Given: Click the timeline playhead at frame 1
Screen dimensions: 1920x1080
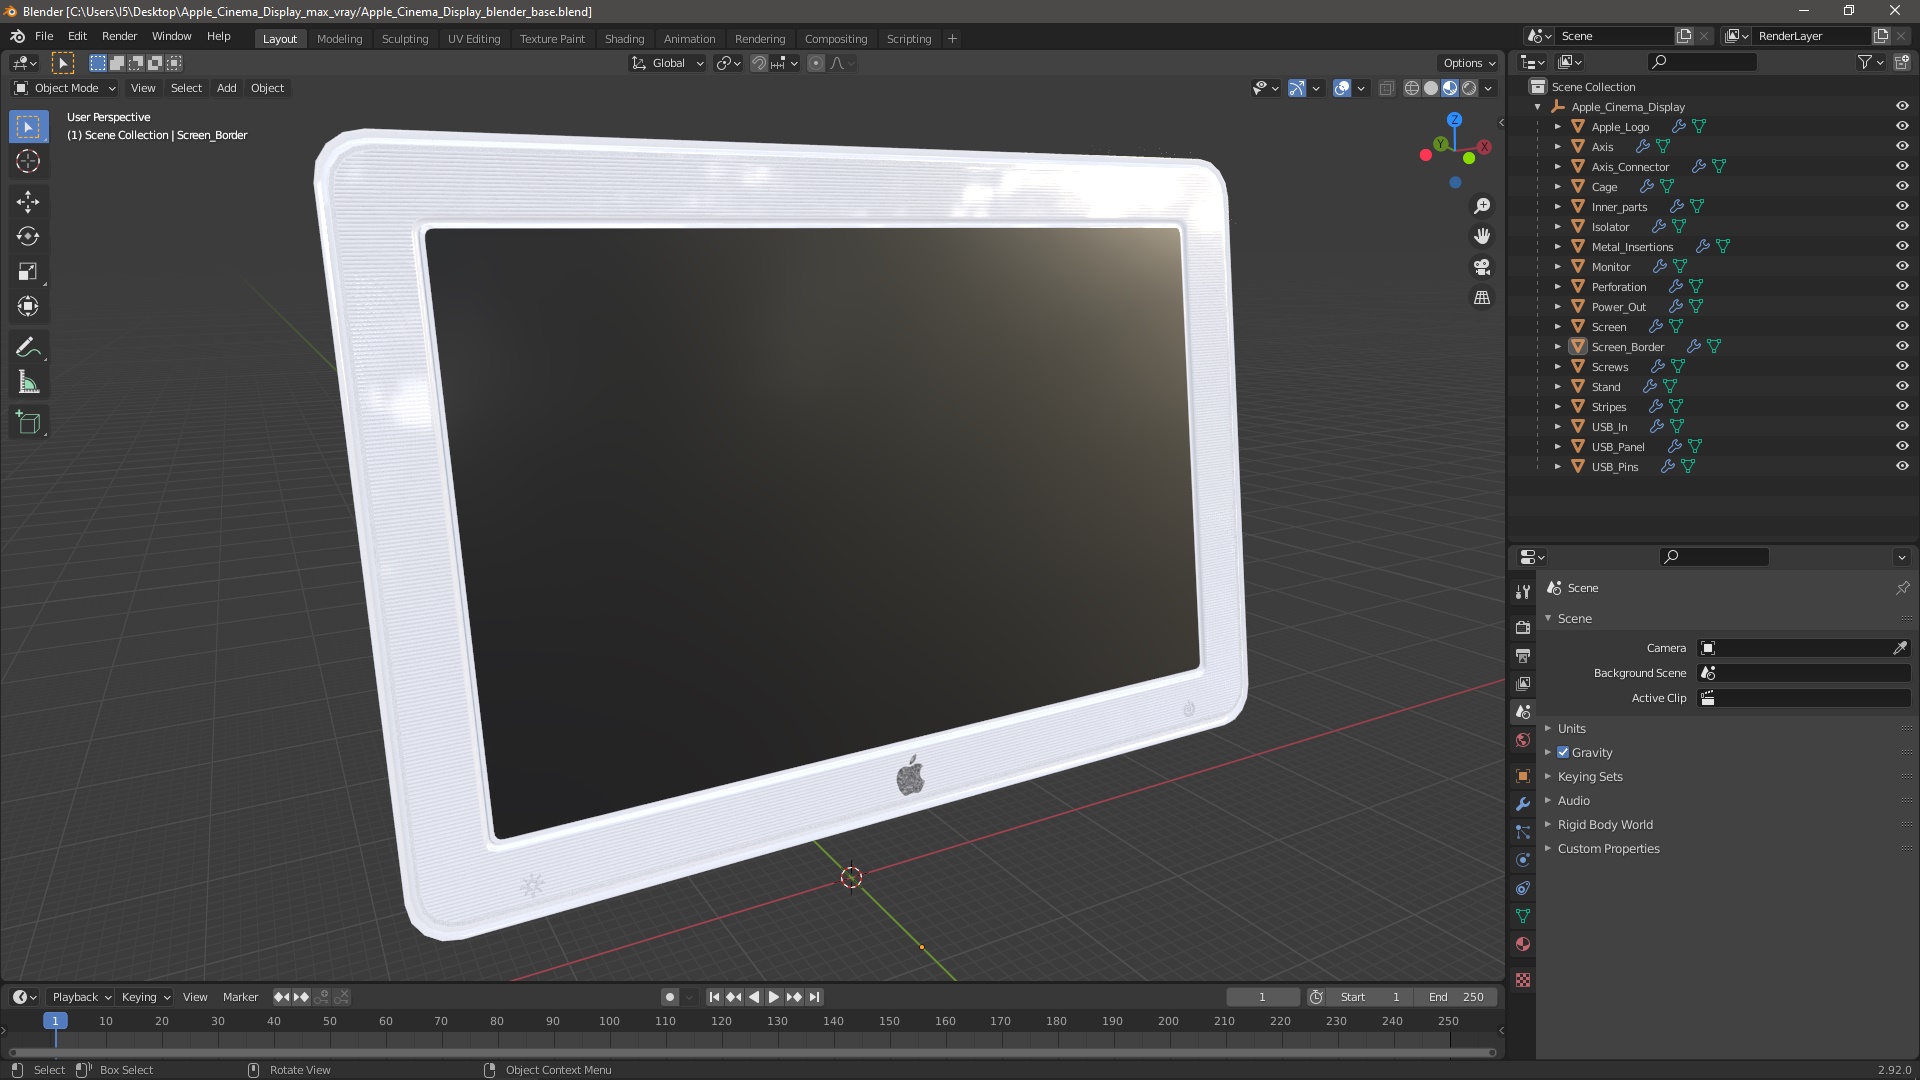Looking at the screenshot, I should click(55, 1021).
